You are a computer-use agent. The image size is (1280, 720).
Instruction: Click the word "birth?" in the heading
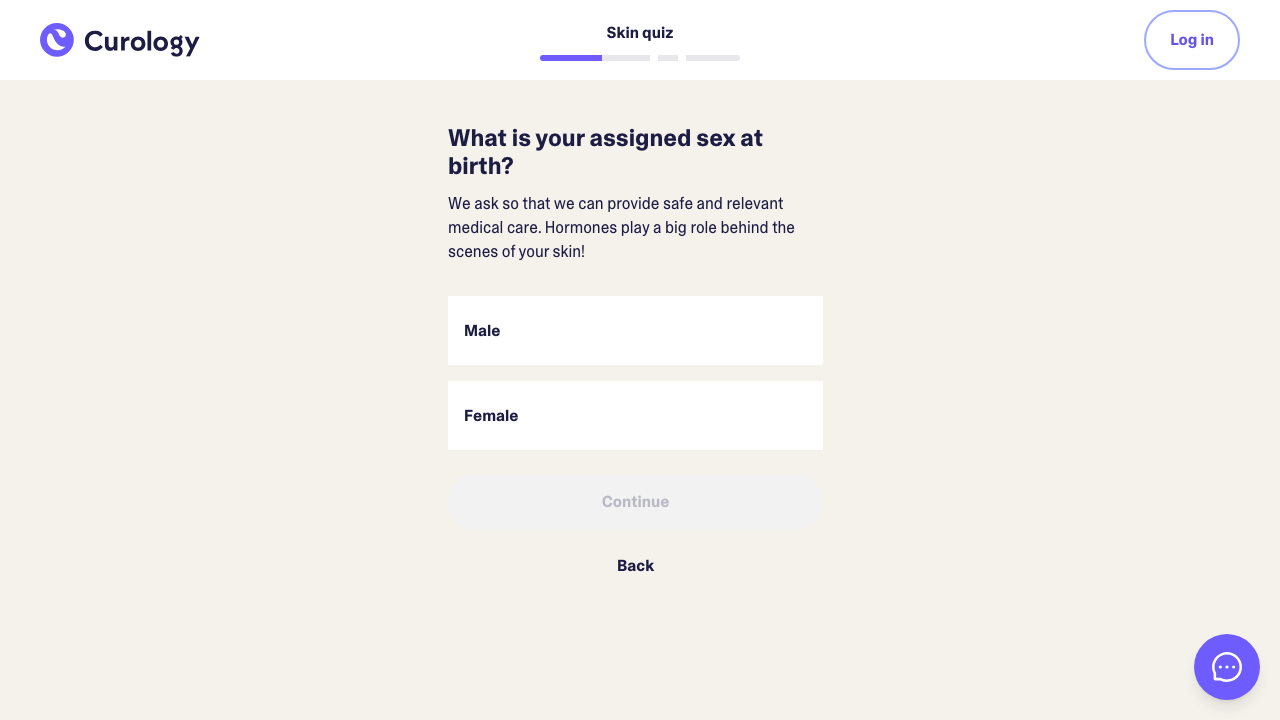point(481,166)
